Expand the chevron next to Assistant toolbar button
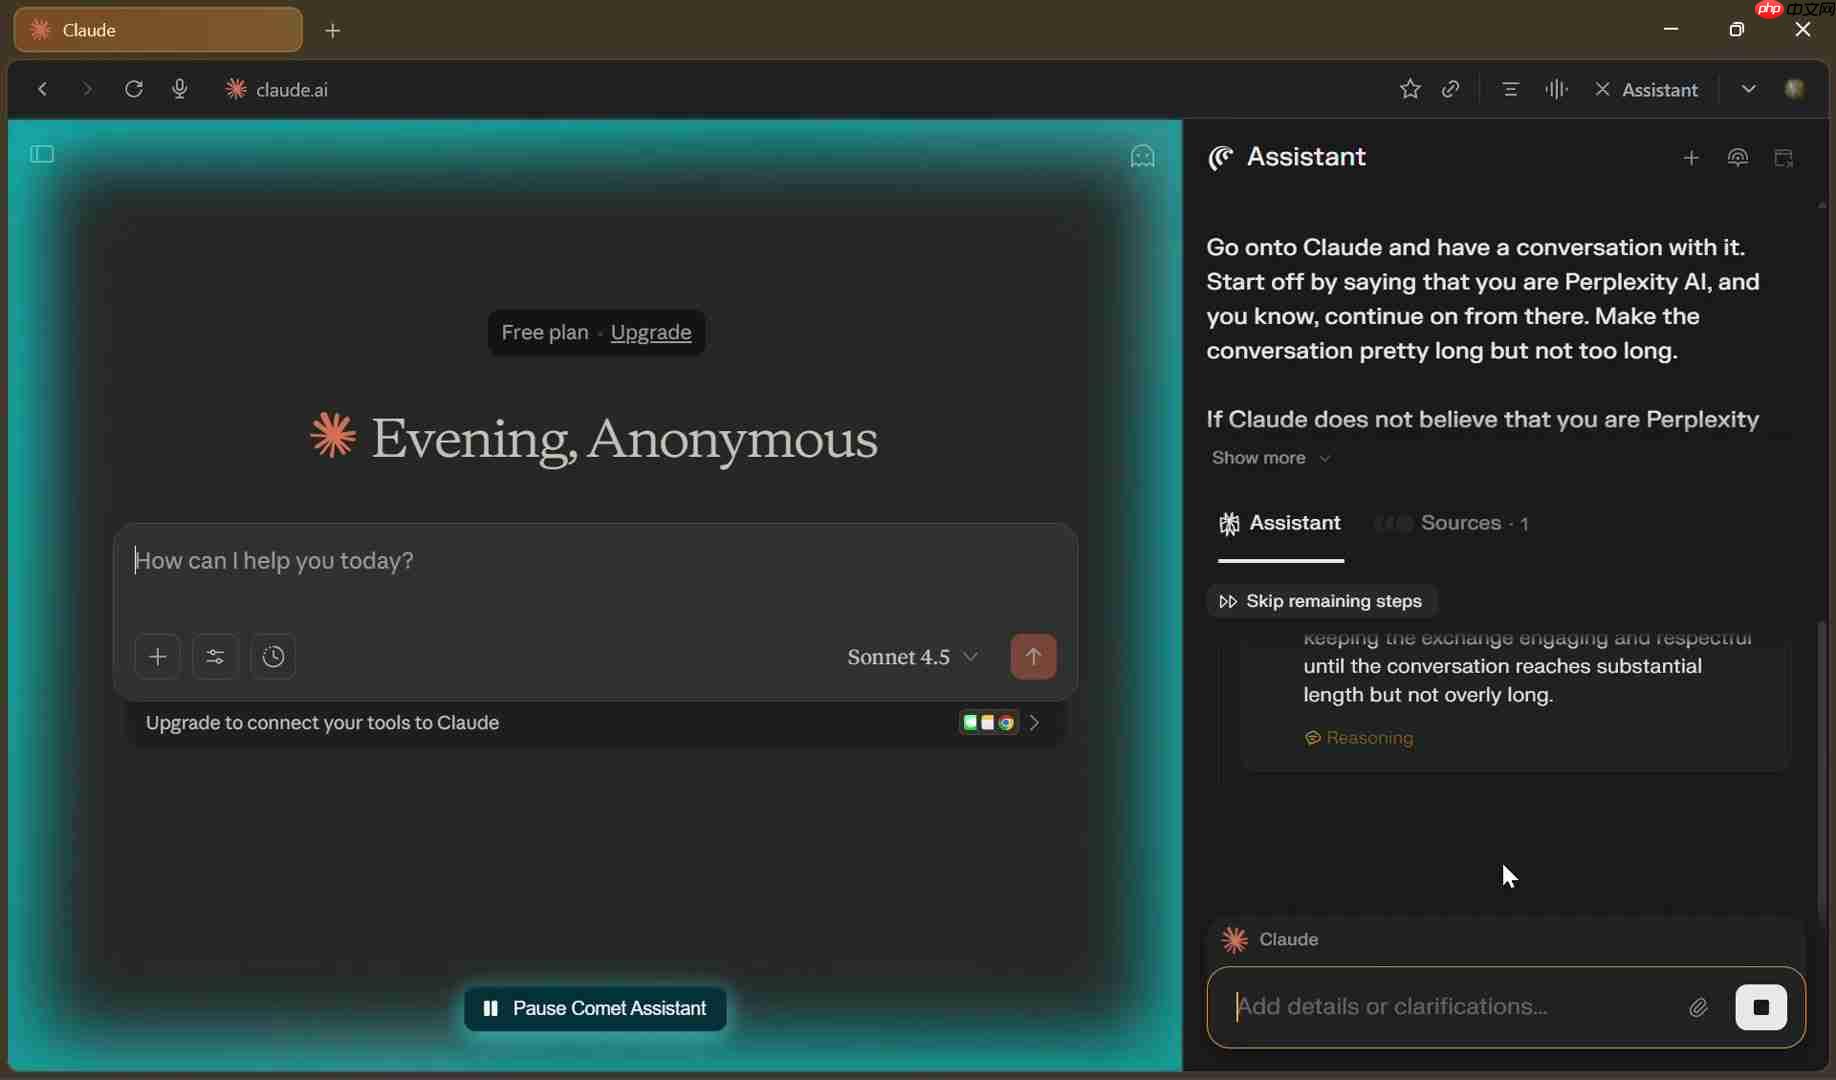The width and height of the screenshot is (1836, 1080). click(x=1748, y=89)
